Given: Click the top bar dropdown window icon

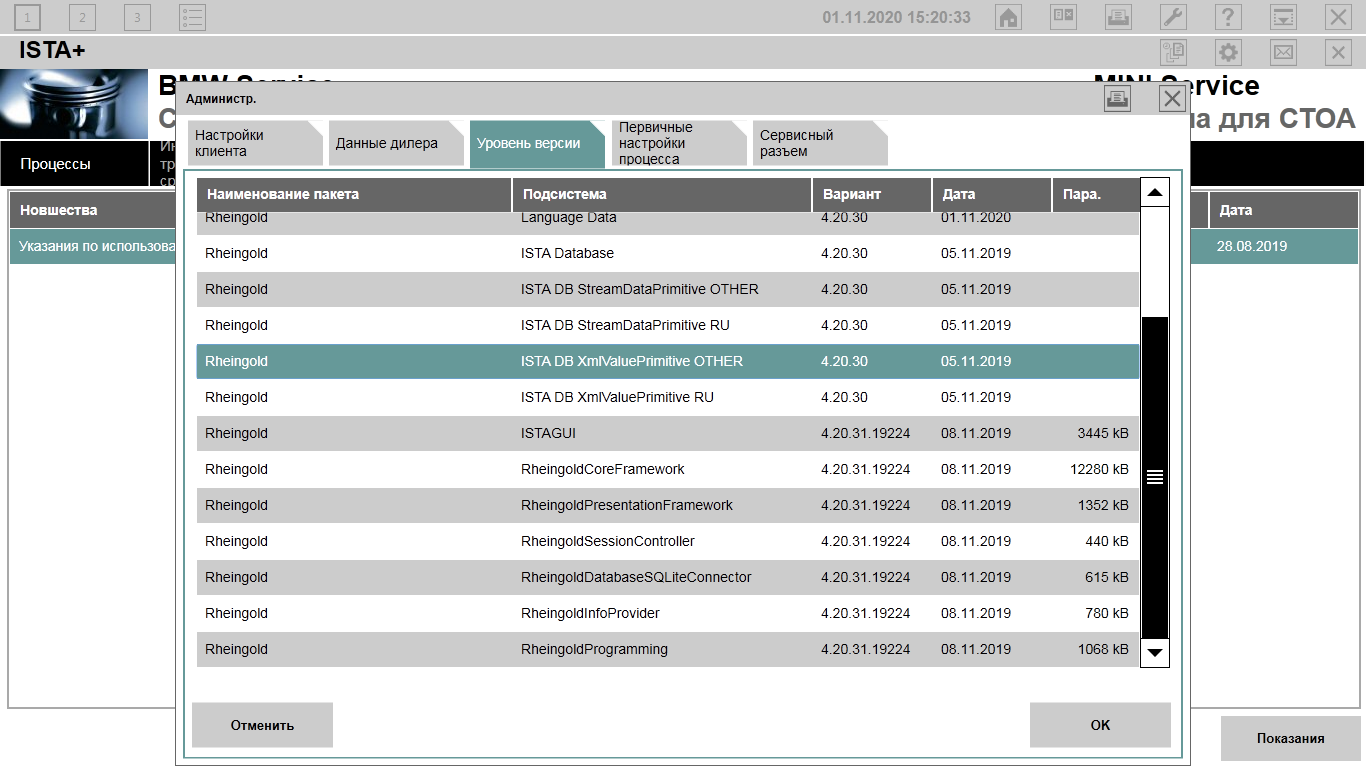Looking at the screenshot, I should click(x=1283, y=17).
